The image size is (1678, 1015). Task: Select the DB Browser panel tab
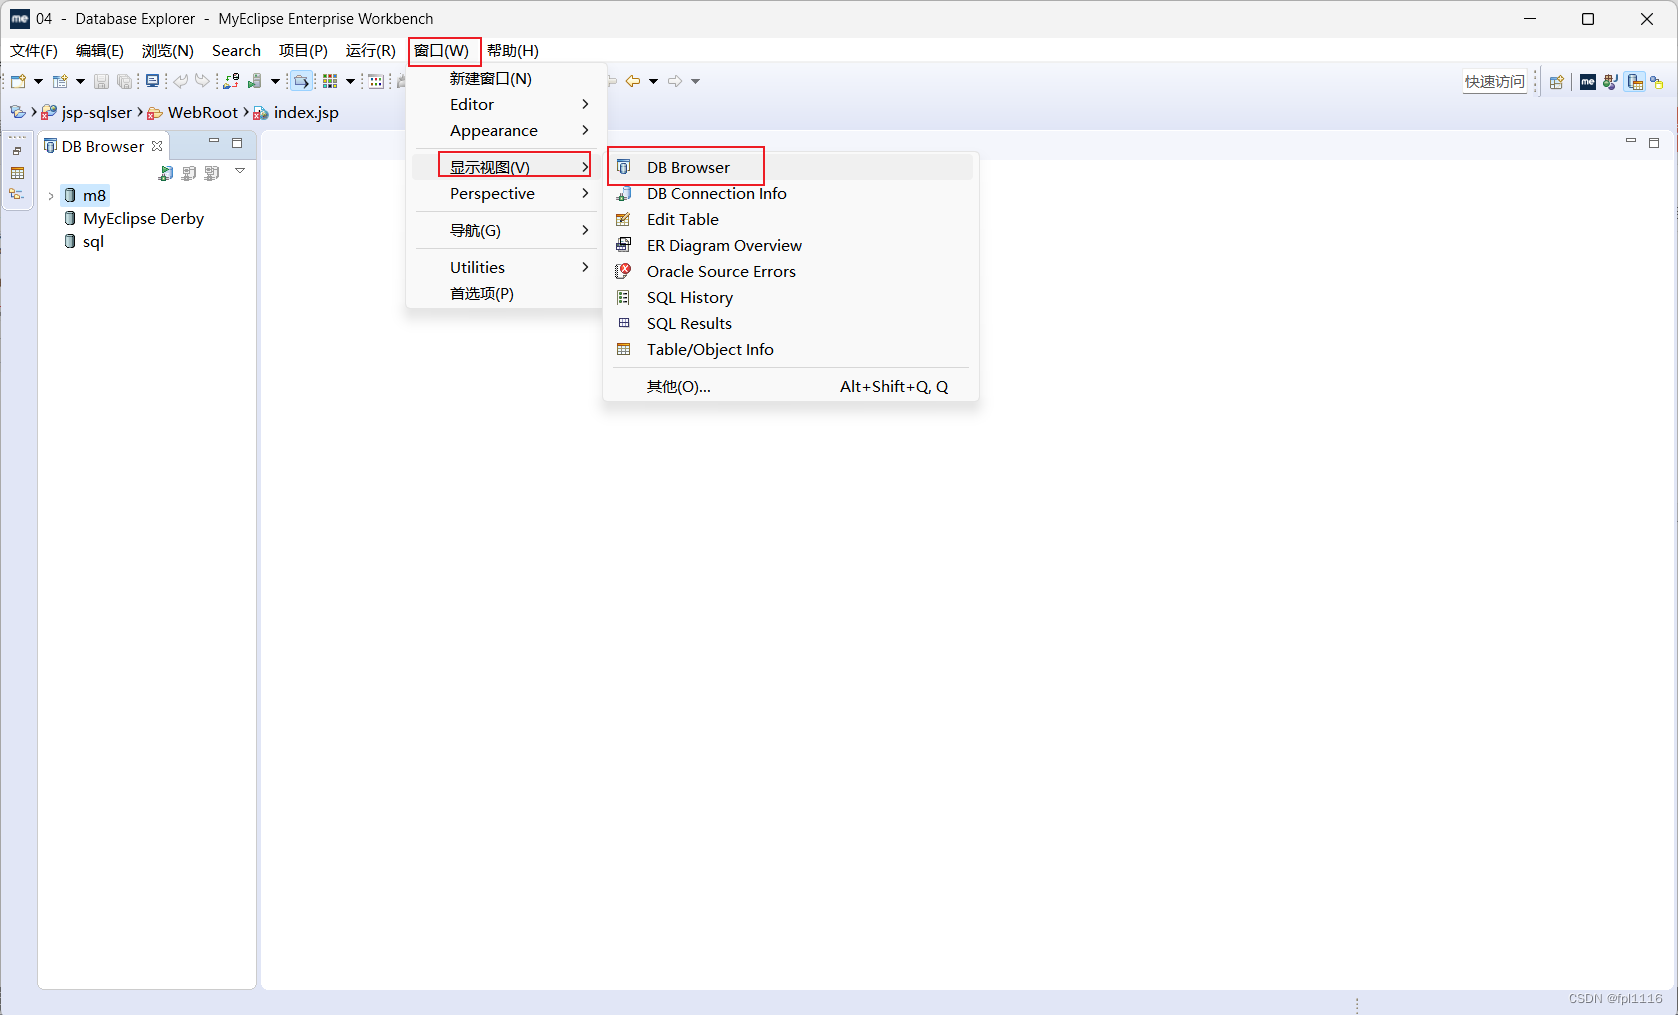pos(102,147)
